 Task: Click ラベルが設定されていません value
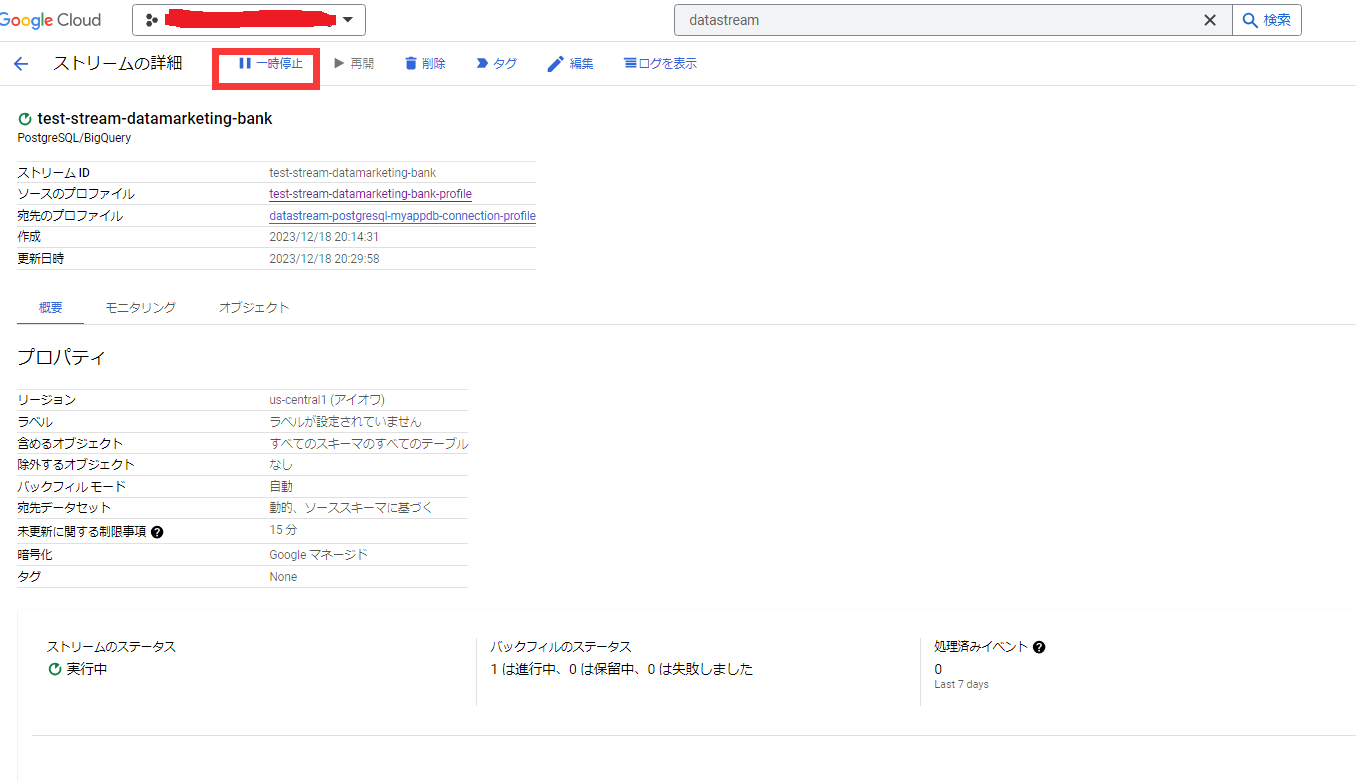[345, 422]
